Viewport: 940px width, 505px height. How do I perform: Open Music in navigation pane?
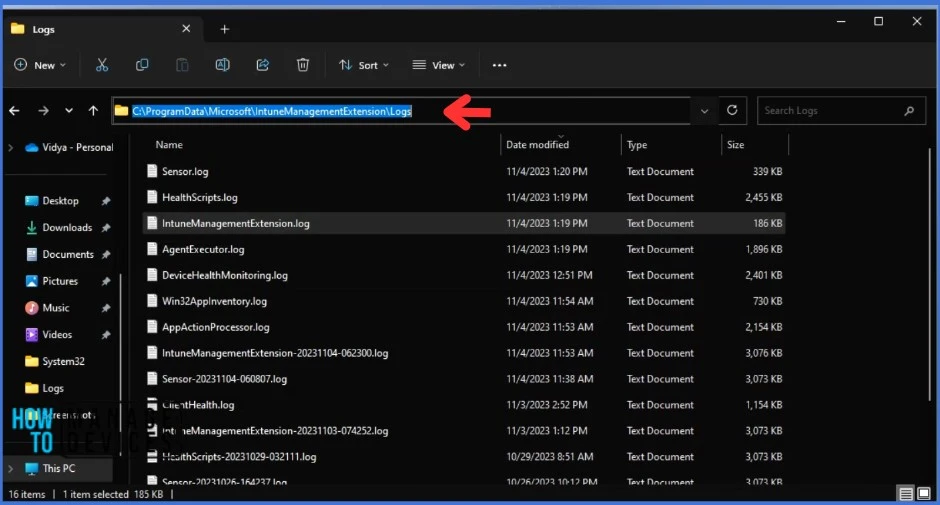(55, 308)
